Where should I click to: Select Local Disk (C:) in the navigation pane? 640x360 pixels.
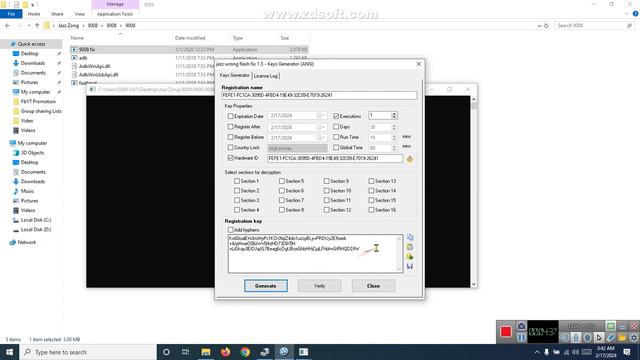point(36,220)
